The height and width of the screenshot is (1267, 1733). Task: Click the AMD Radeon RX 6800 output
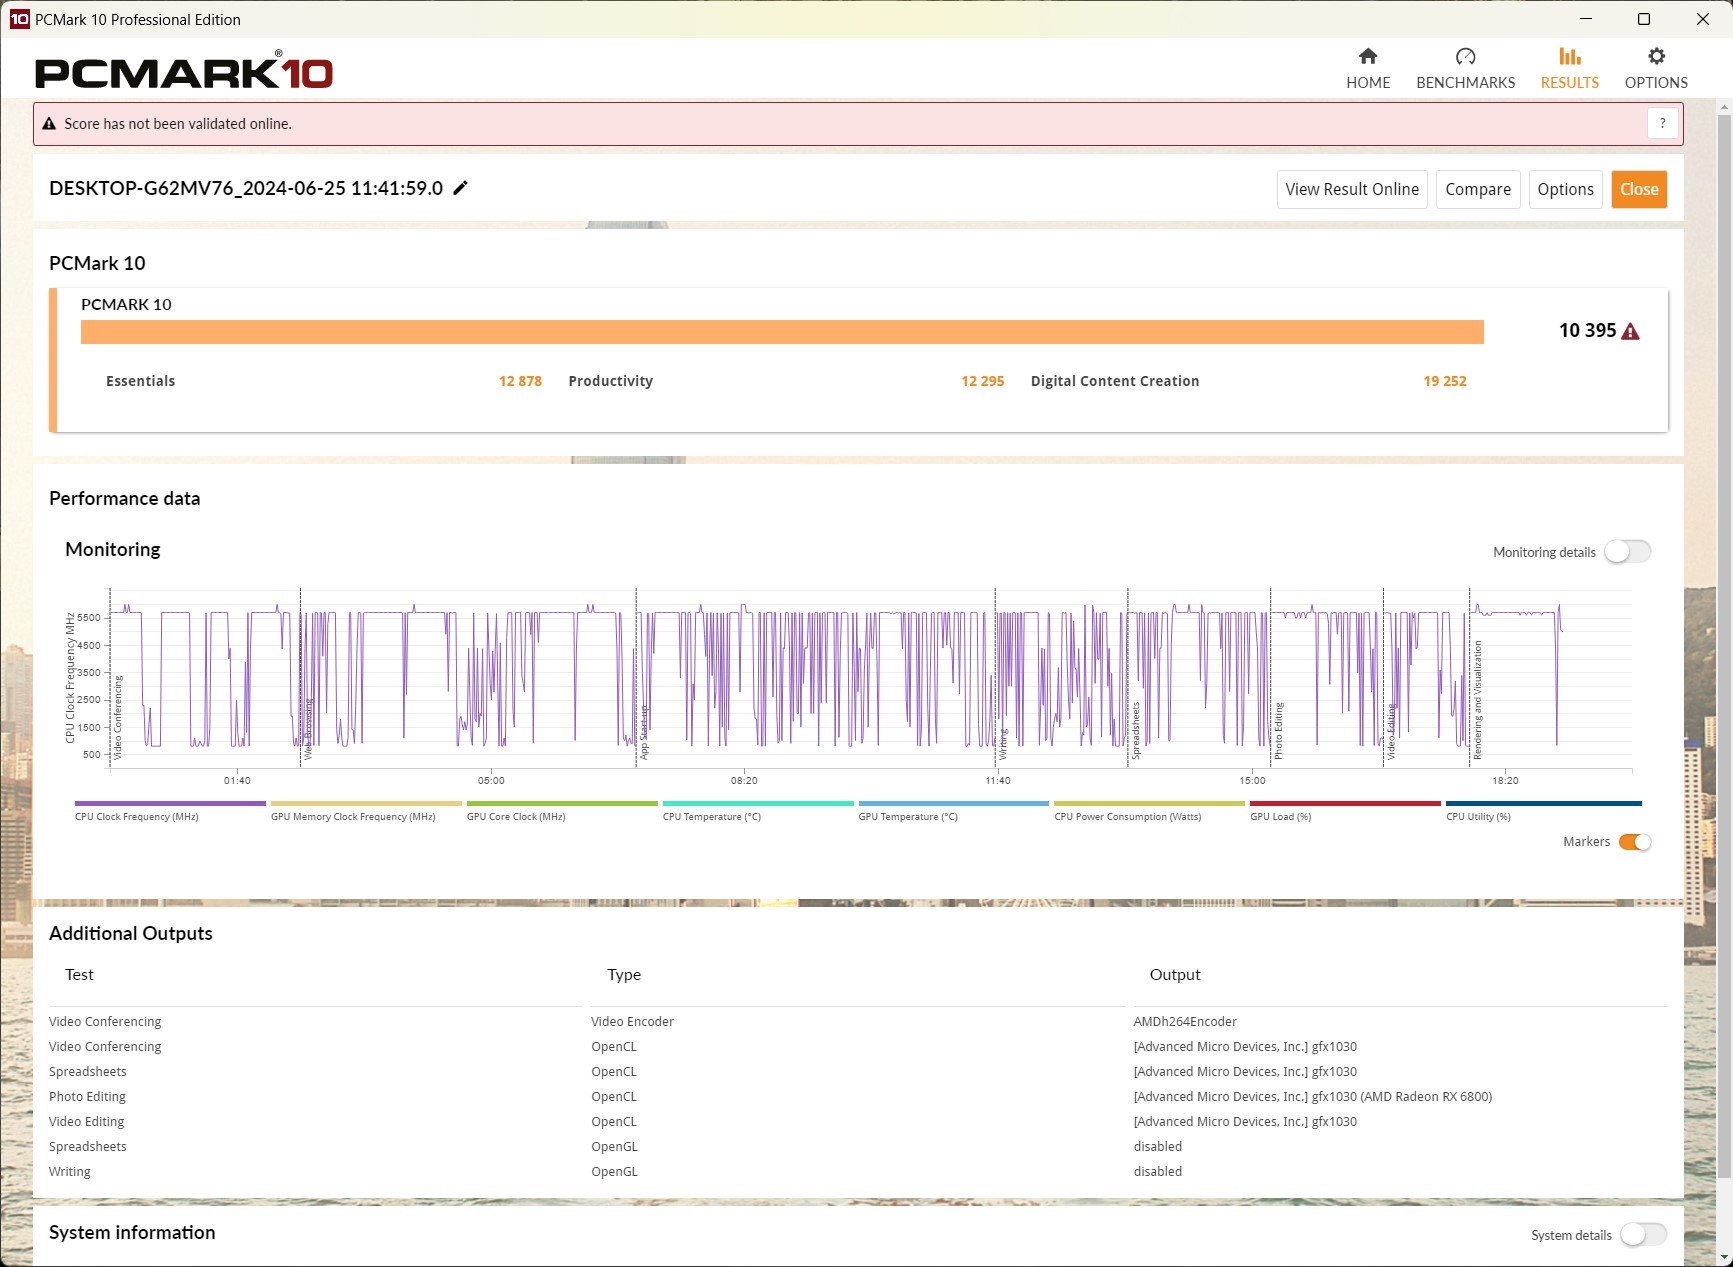pyautogui.click(x=1312, y=1096)
